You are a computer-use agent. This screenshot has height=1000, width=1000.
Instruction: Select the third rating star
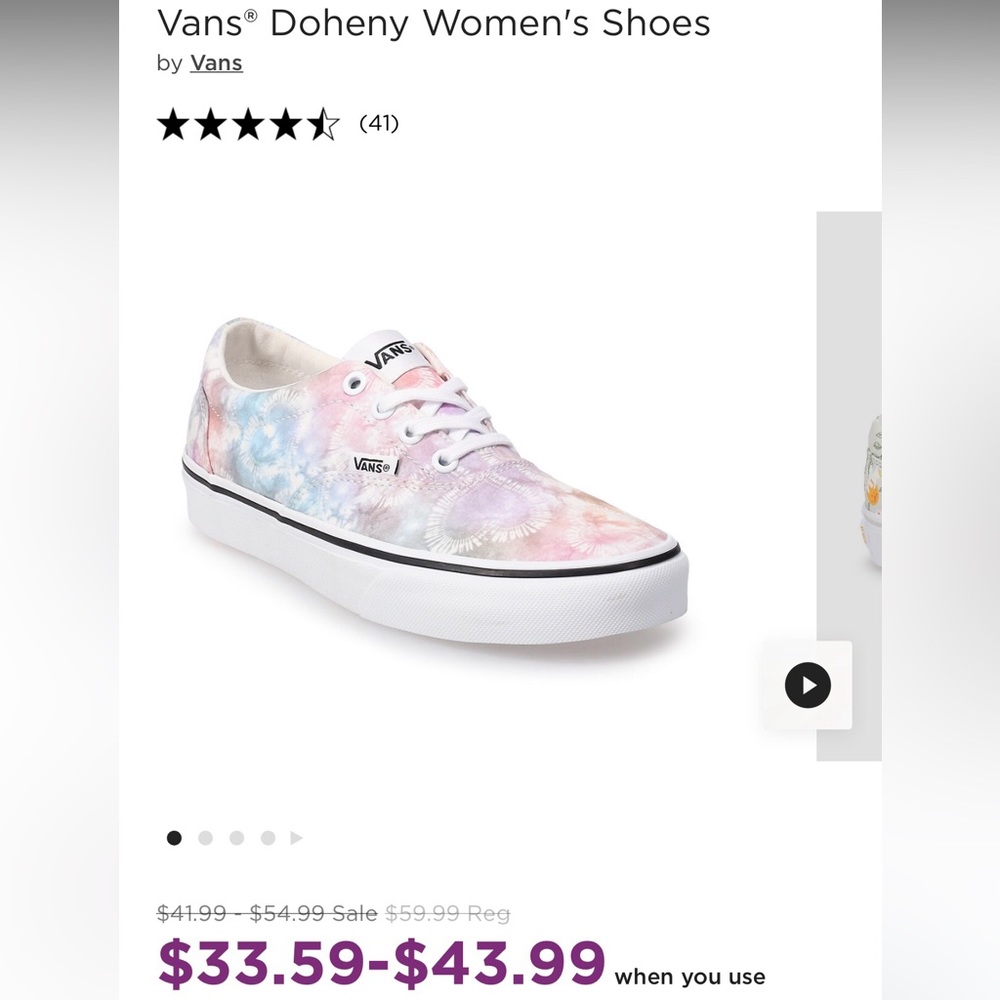click(247, 124)
